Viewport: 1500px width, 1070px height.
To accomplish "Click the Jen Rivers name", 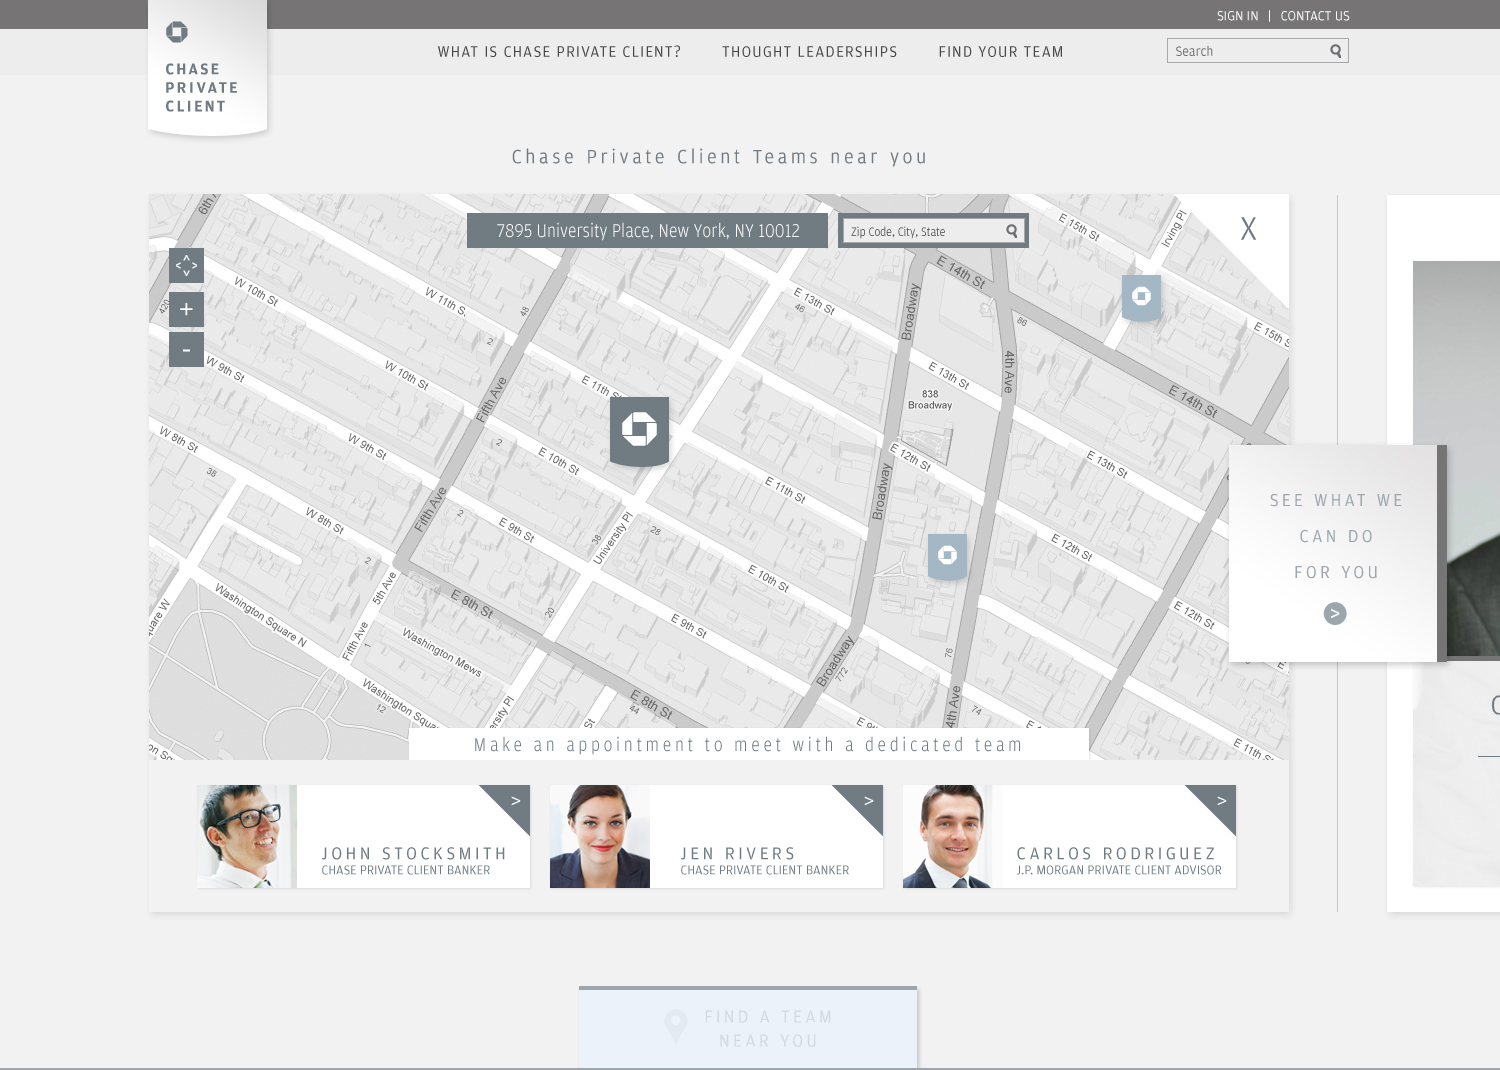I will pos(738,853).
